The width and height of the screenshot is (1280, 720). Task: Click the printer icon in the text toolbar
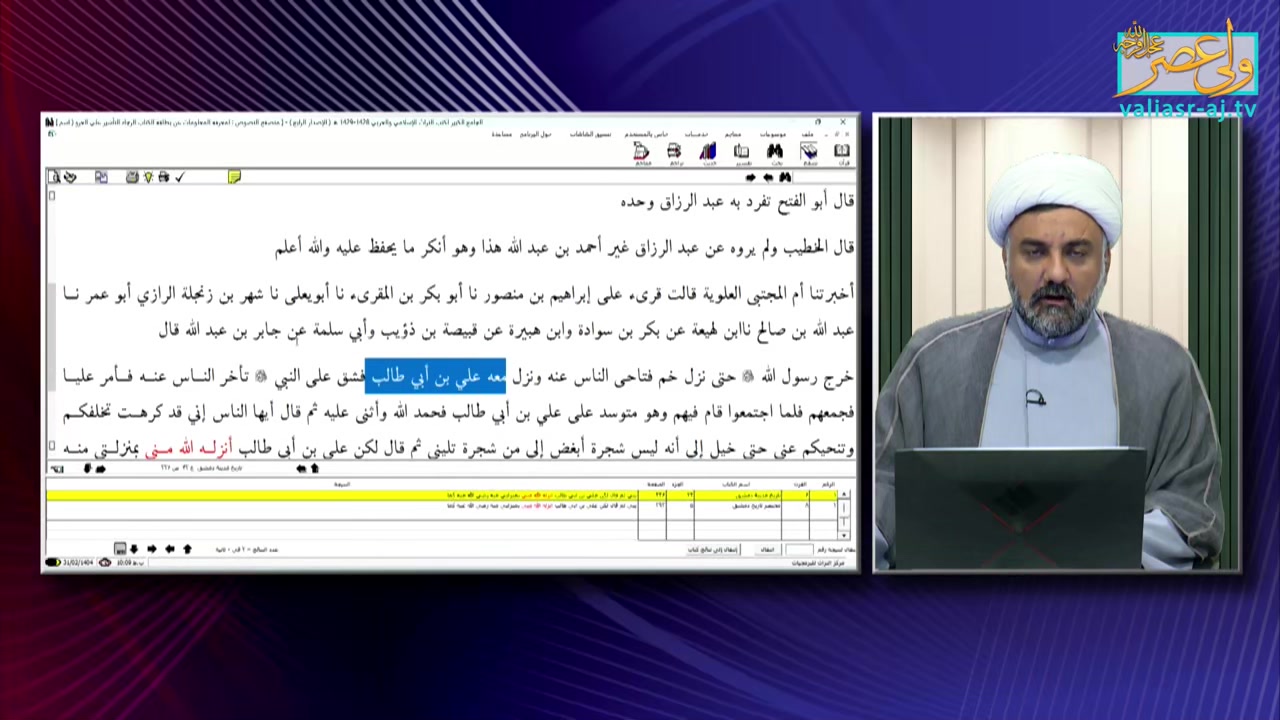click(164, 177)
